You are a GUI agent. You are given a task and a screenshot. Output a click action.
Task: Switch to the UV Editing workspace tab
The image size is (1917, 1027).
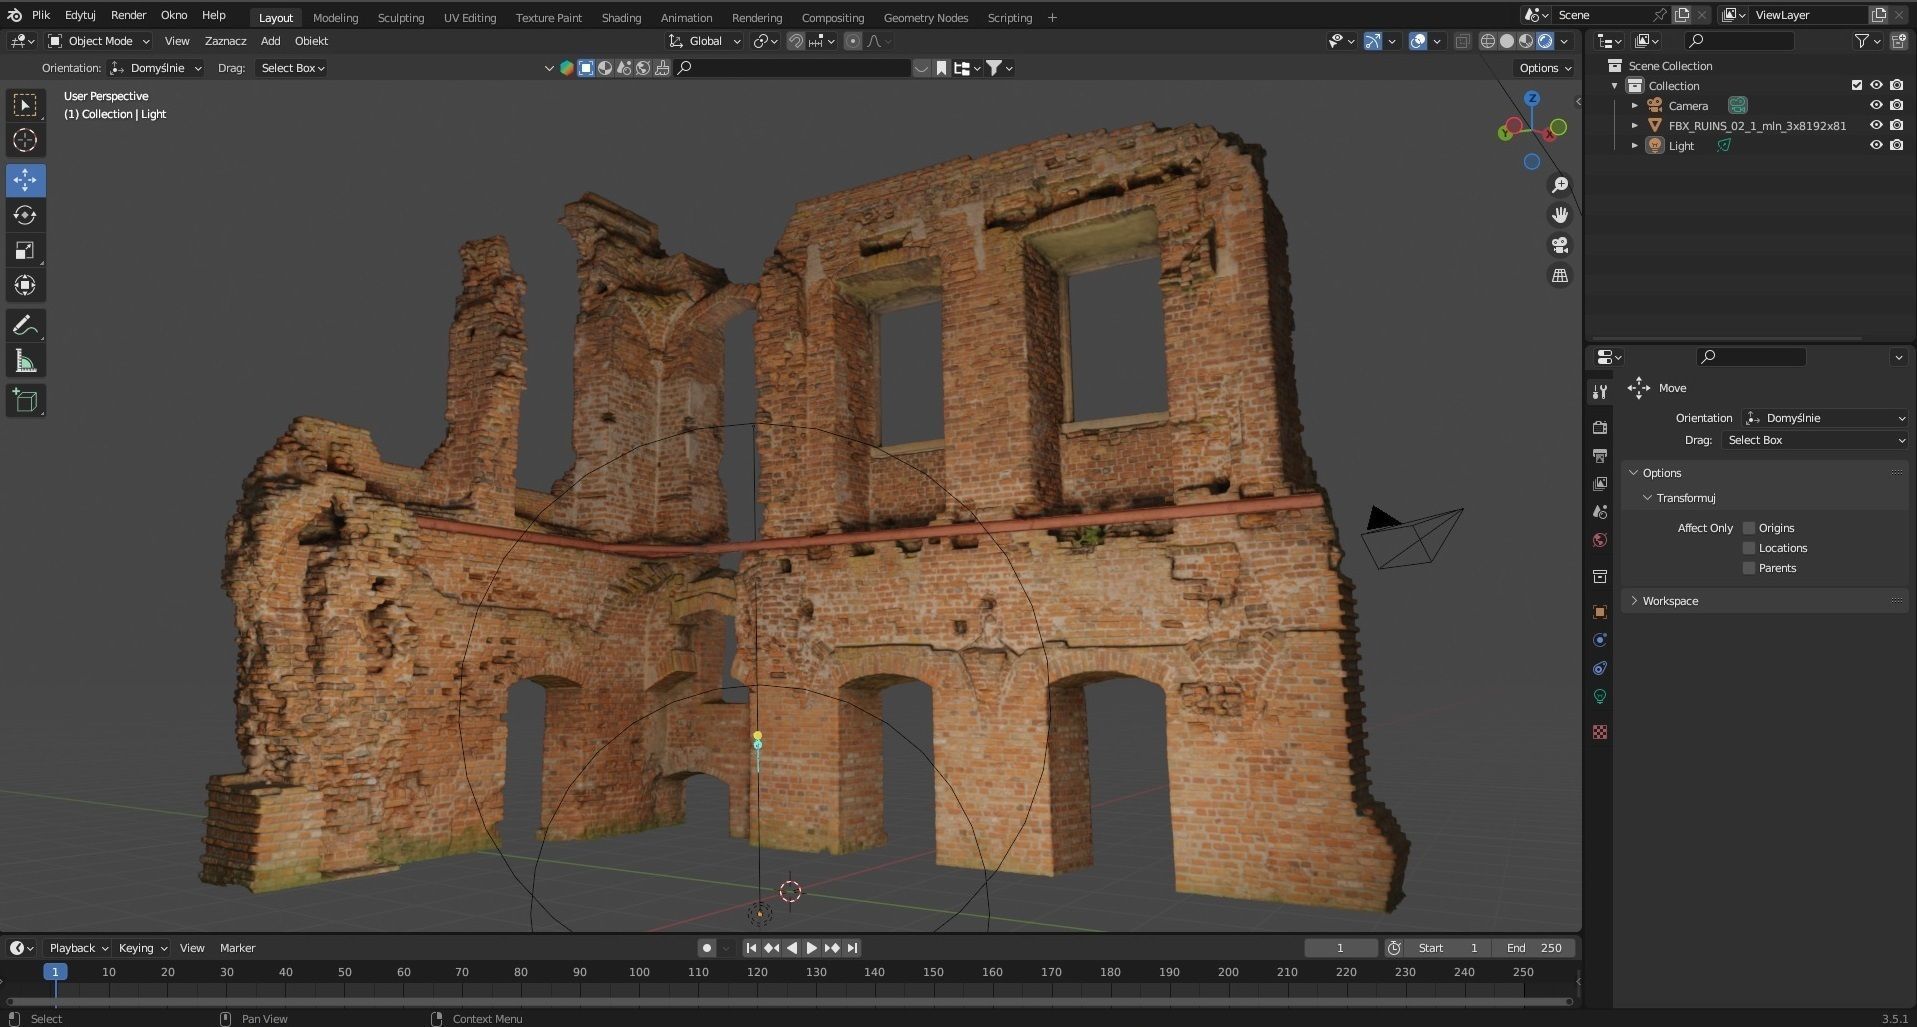coord(470,18)
